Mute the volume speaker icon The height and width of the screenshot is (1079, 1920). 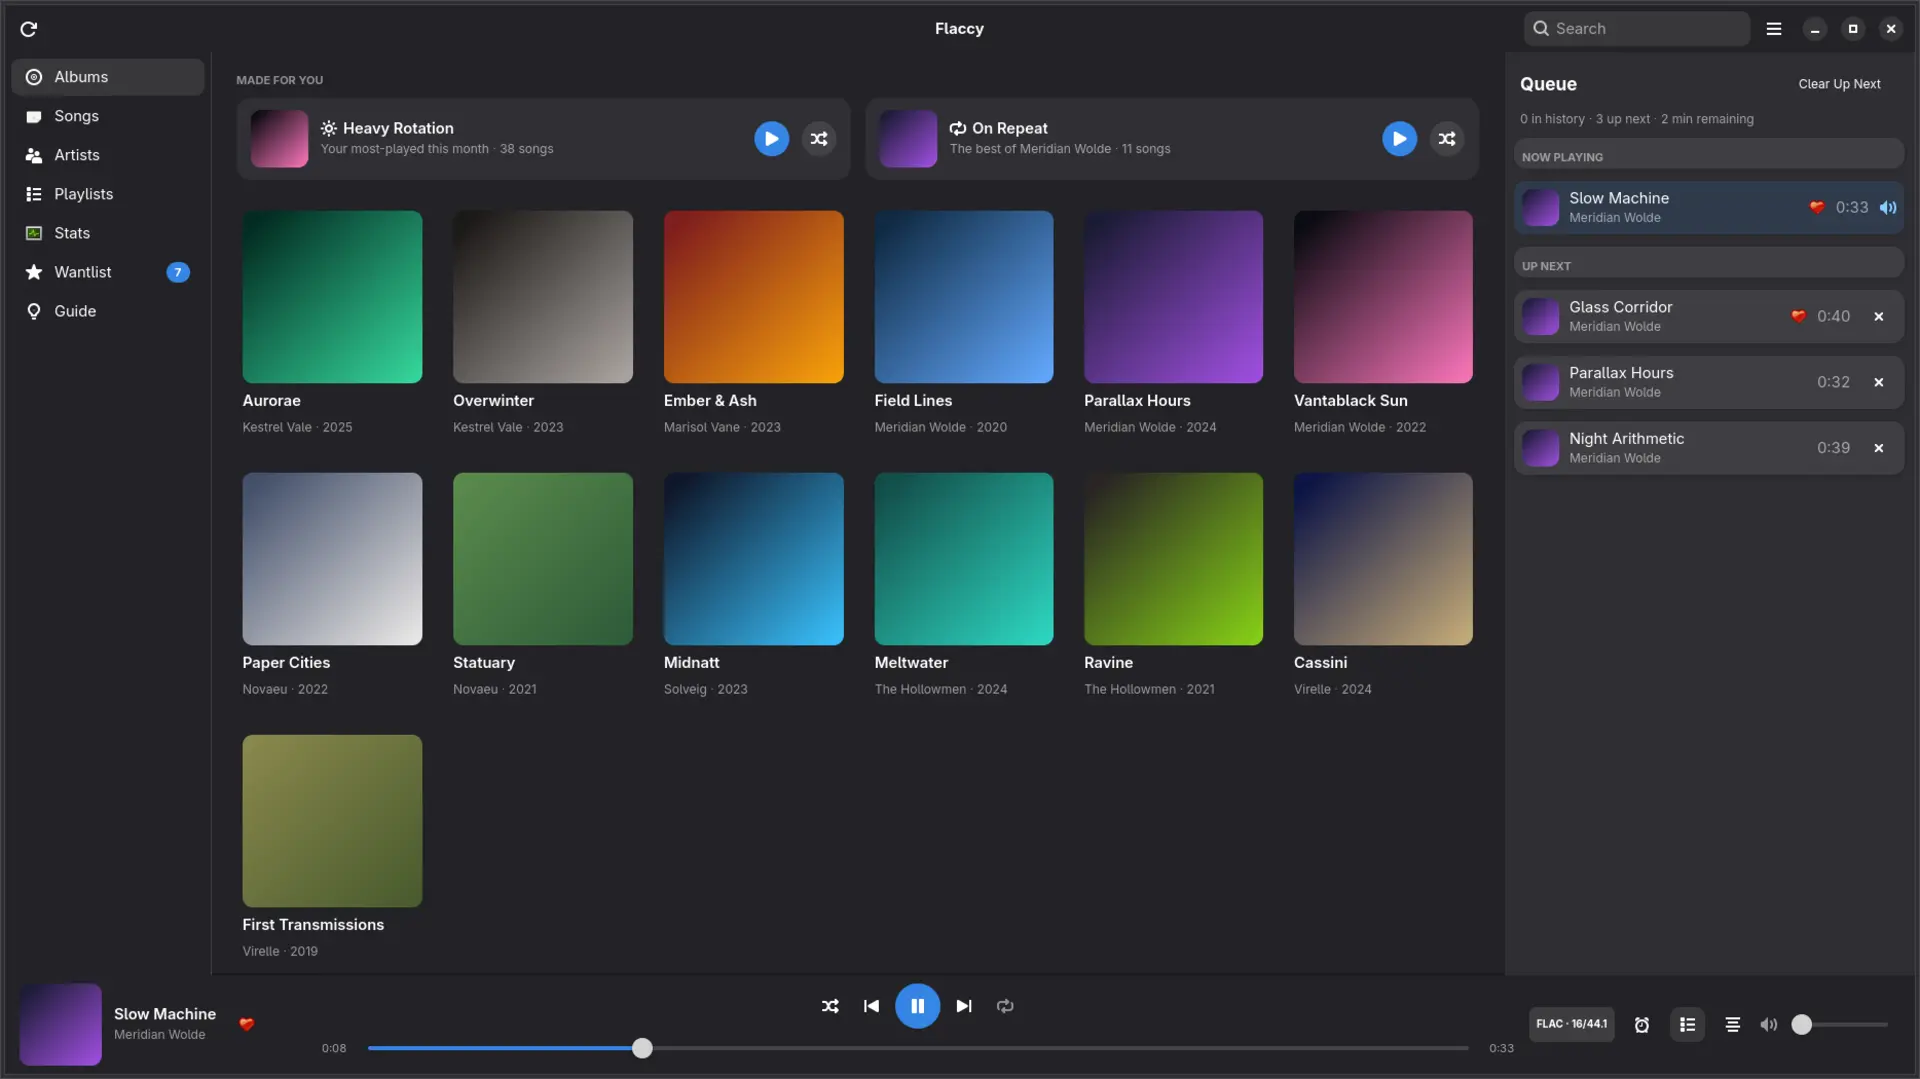[x=1768, y=1025]
